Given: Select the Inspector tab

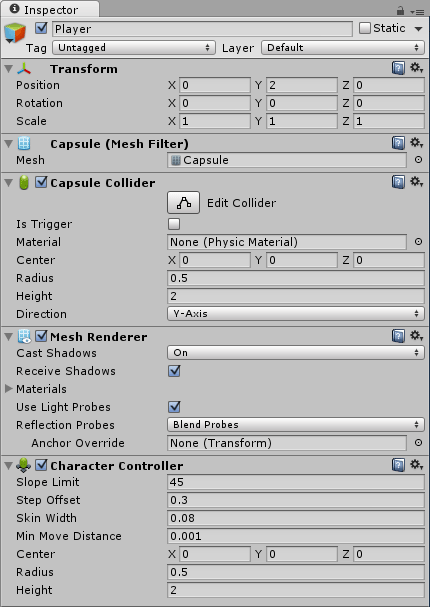Looking at the screenshot, I should [x=50, y=10].
